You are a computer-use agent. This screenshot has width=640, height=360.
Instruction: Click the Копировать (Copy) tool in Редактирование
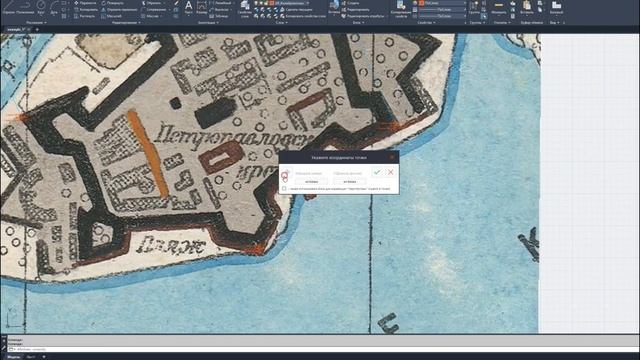tap(86, 9)
